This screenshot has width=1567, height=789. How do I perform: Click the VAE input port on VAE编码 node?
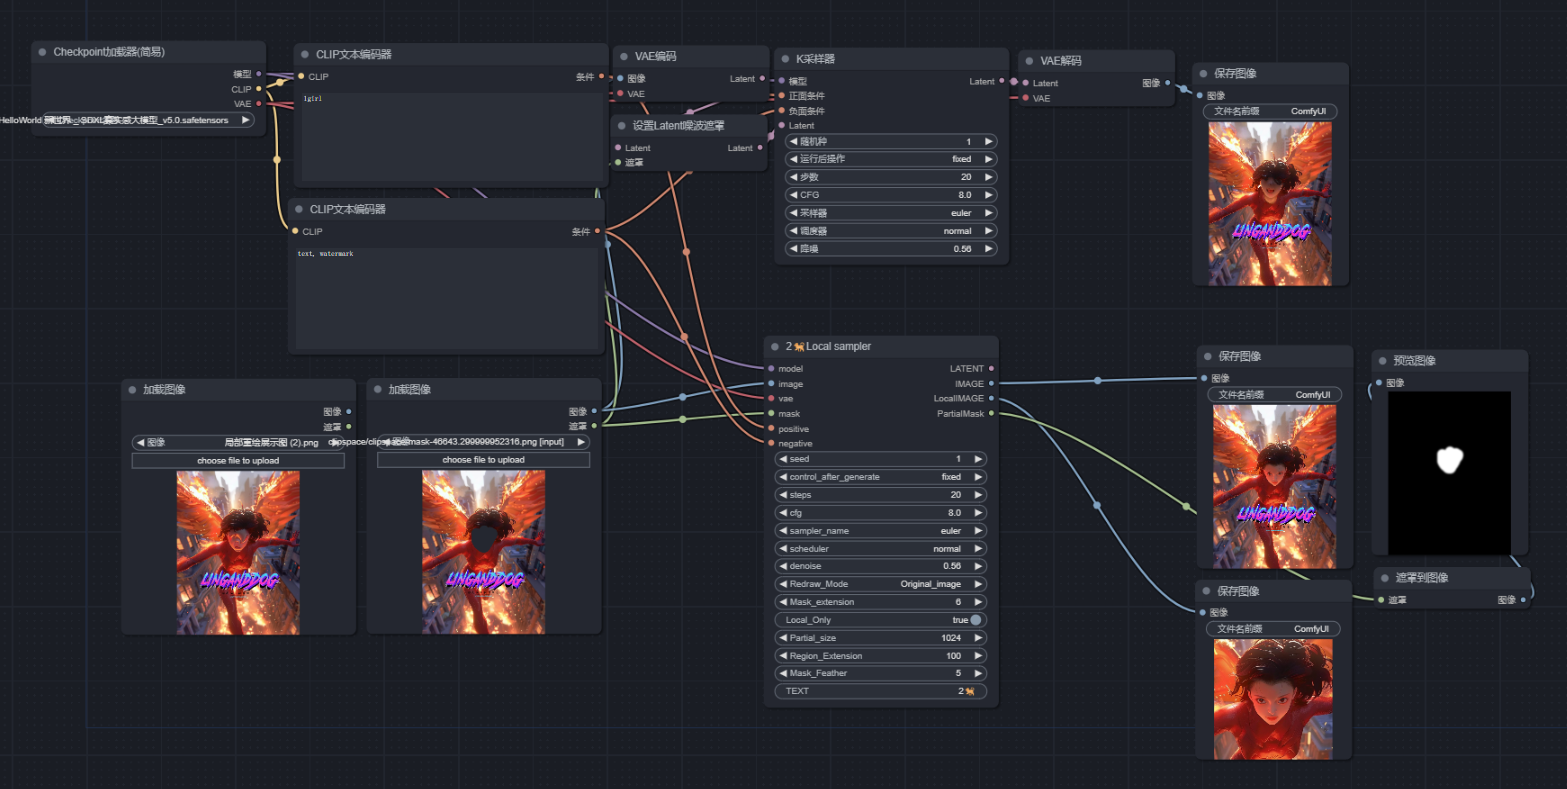(x=619, y=94)
